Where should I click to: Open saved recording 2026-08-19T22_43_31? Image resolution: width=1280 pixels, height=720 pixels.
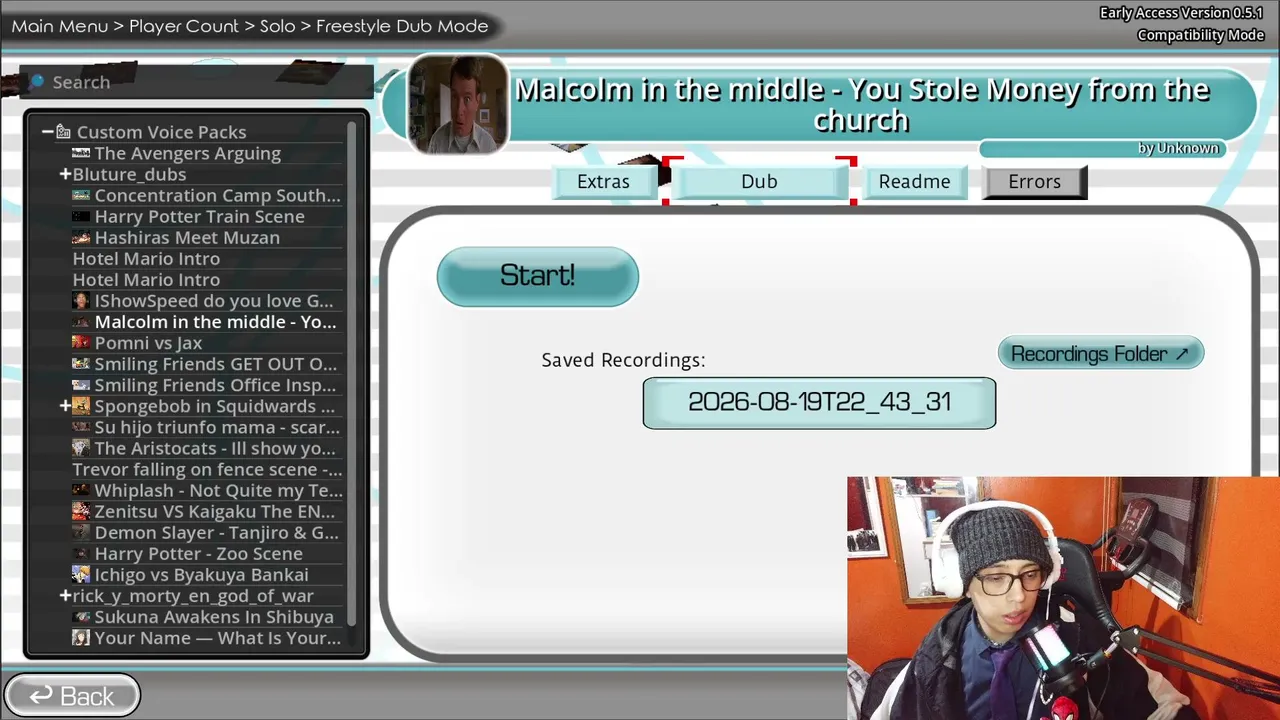[819, 402]
